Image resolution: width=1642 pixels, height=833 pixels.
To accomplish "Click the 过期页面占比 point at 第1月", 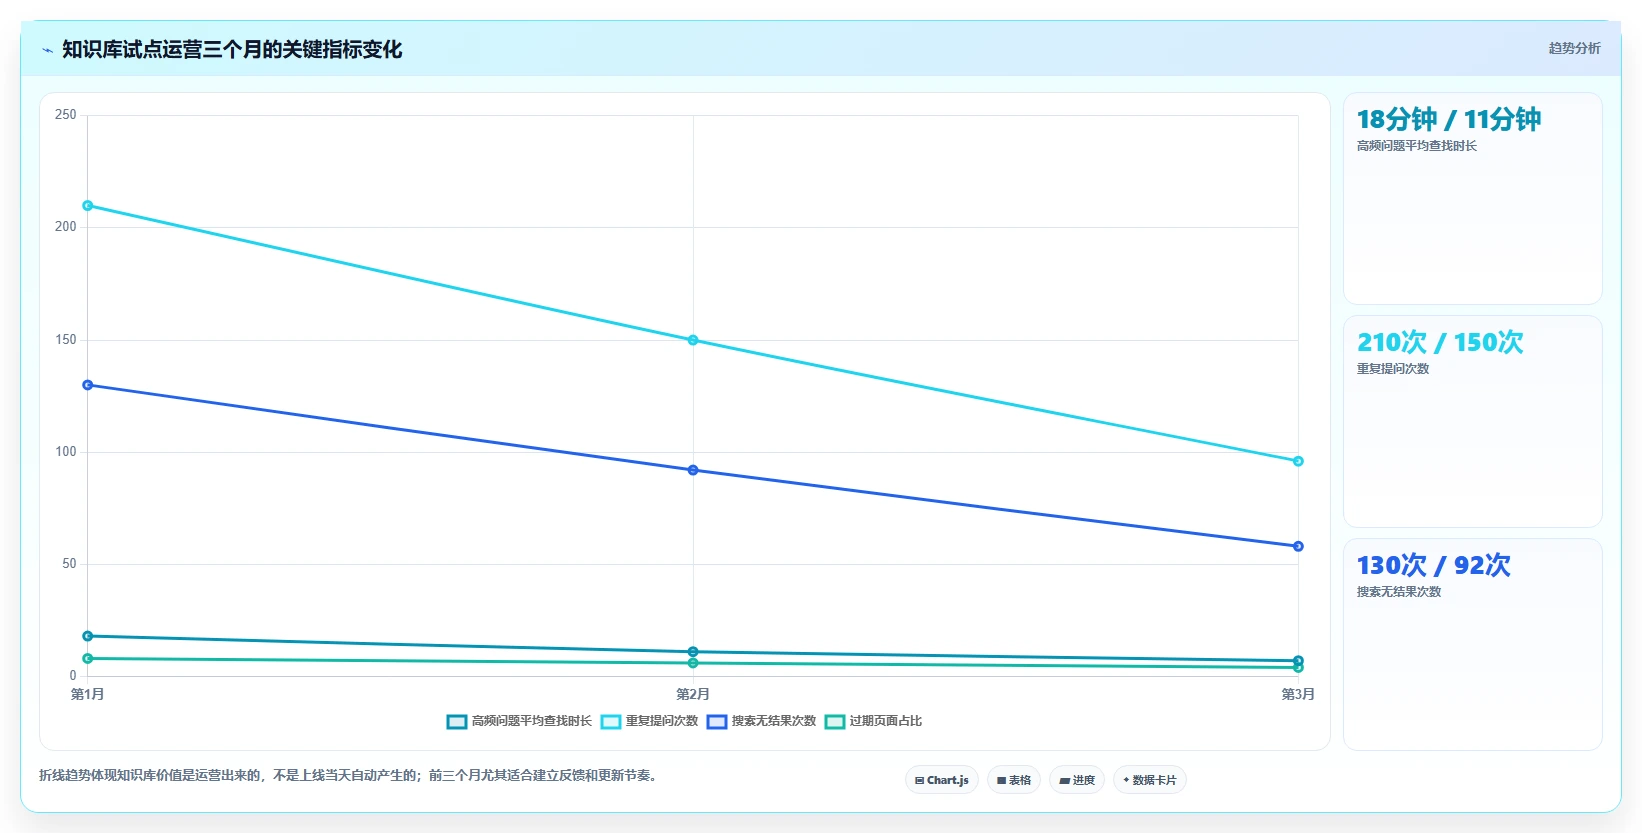I will click(x=88, y=658).
